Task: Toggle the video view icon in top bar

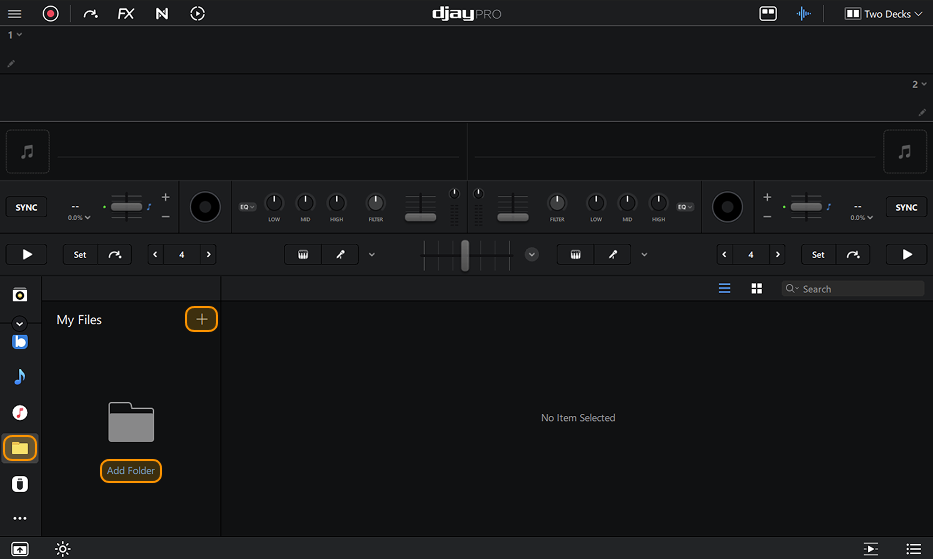Action: [x=768, y=13]
